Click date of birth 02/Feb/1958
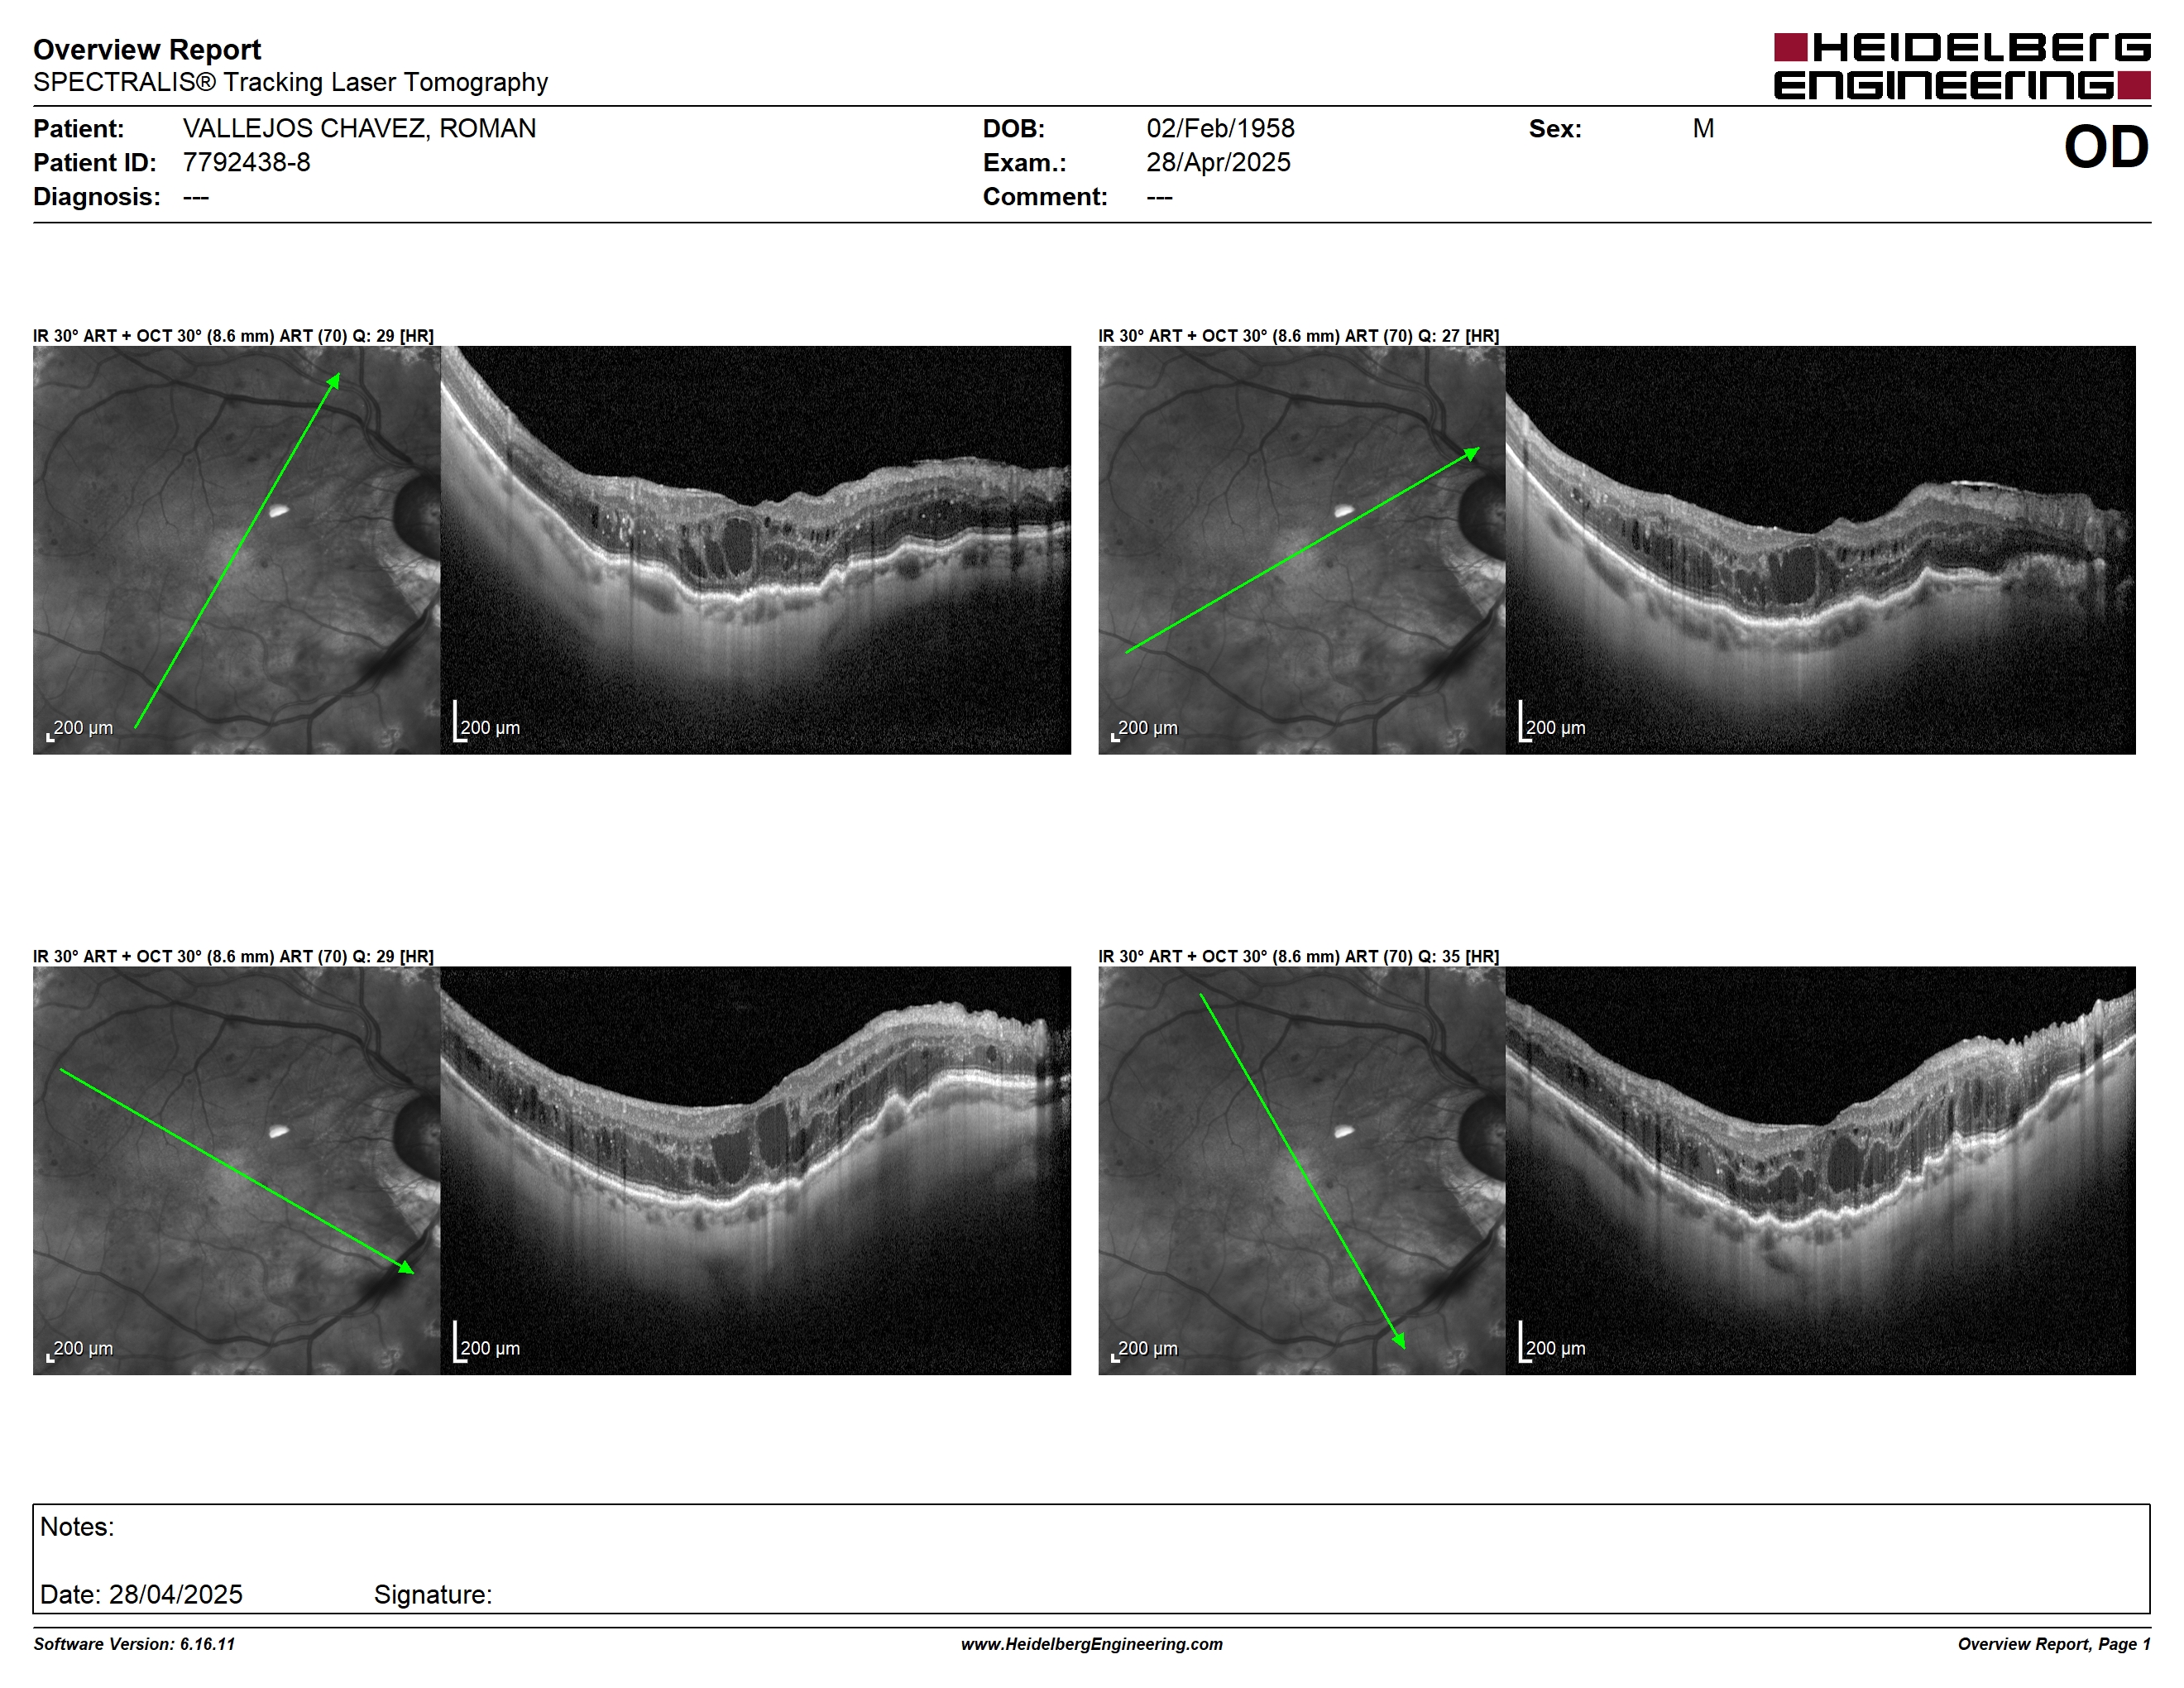Image resolution: width=2184 pixels, height=1688 pixels. pos(1220,129)
